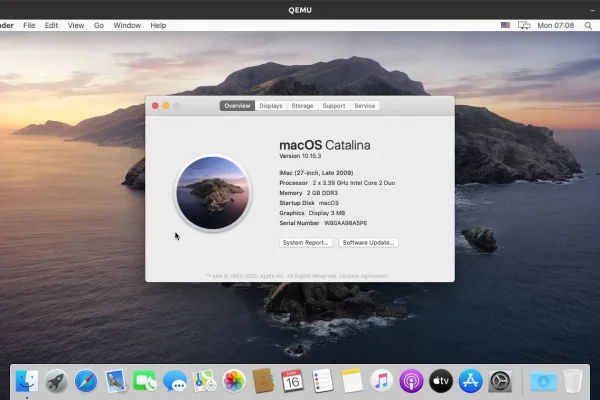Screen dimensions: 600x400
Task: Open Photos flower icon in Dock
Action: [233, 381]
